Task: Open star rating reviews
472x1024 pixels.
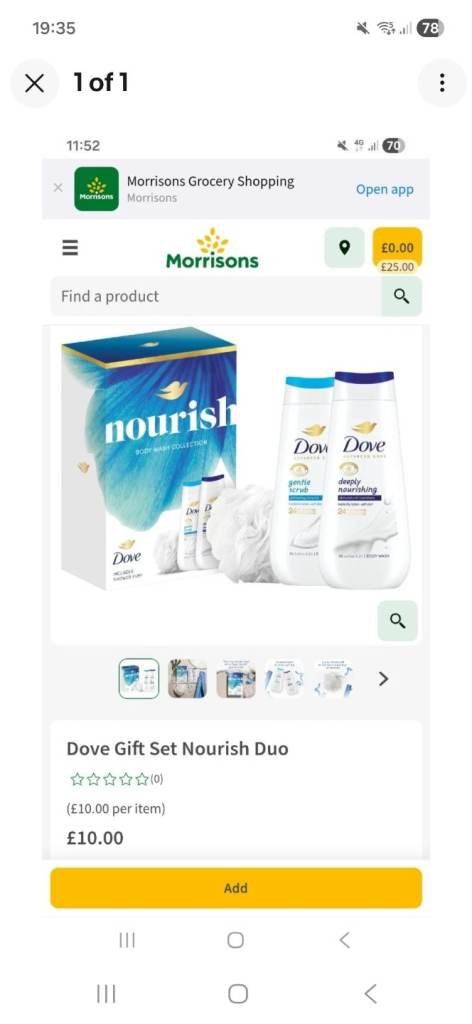Action: pos(117,779)
